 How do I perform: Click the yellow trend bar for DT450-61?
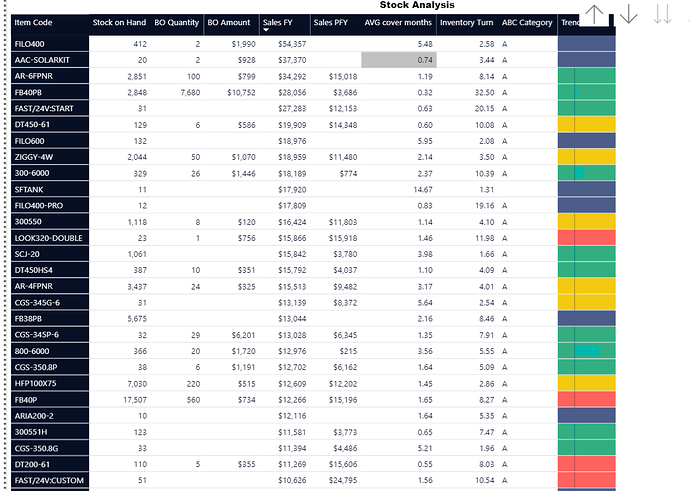(x=587, y=125)
